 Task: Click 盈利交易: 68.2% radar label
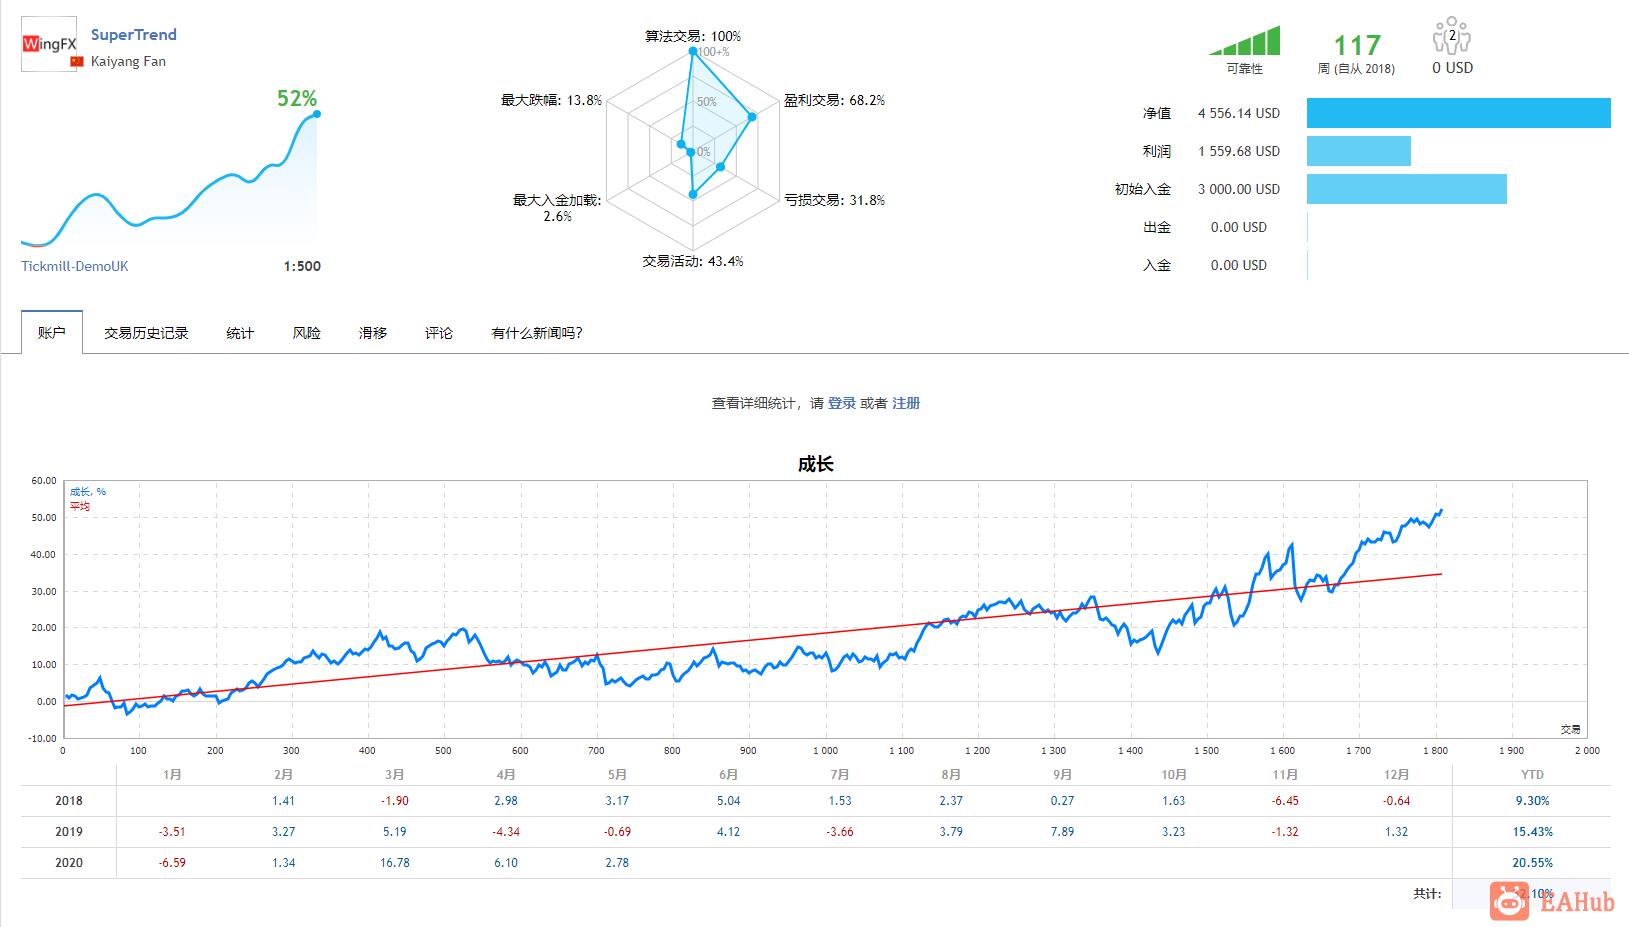(x=834, y=100)
